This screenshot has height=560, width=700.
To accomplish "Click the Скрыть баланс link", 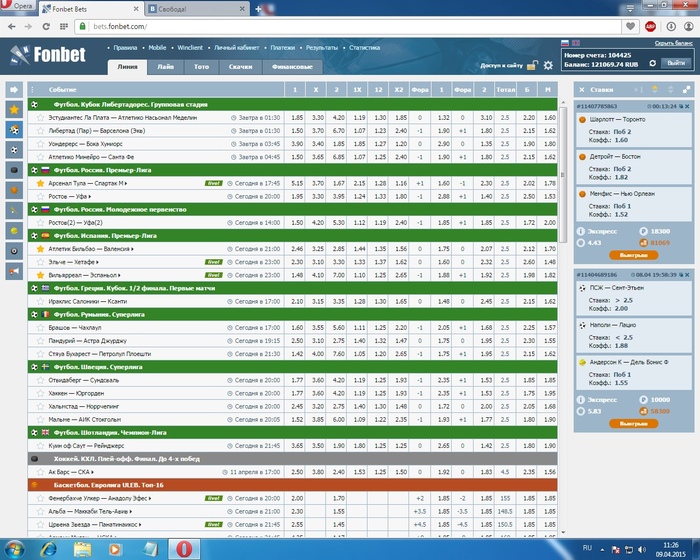I will (x=674, y=43).
